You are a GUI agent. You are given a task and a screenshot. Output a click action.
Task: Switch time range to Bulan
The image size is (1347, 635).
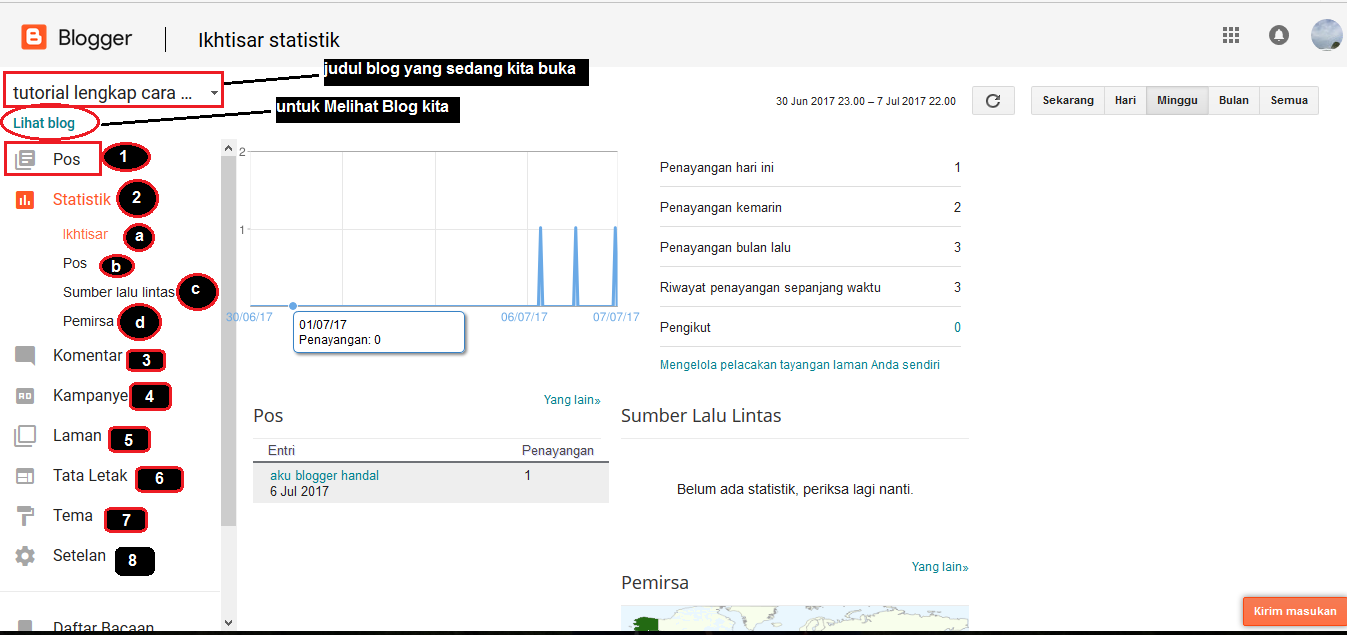(1233, 101)
